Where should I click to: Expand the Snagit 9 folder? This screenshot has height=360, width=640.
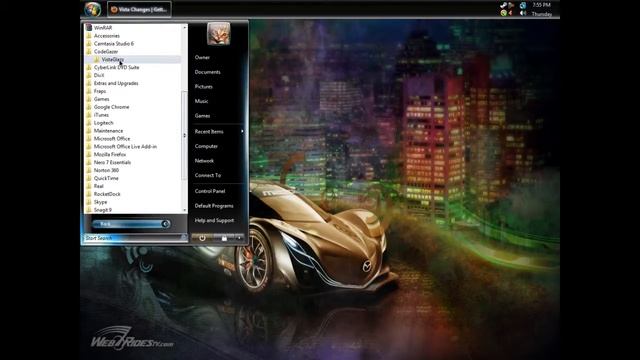pyautogui.click(x=102, y=210)
